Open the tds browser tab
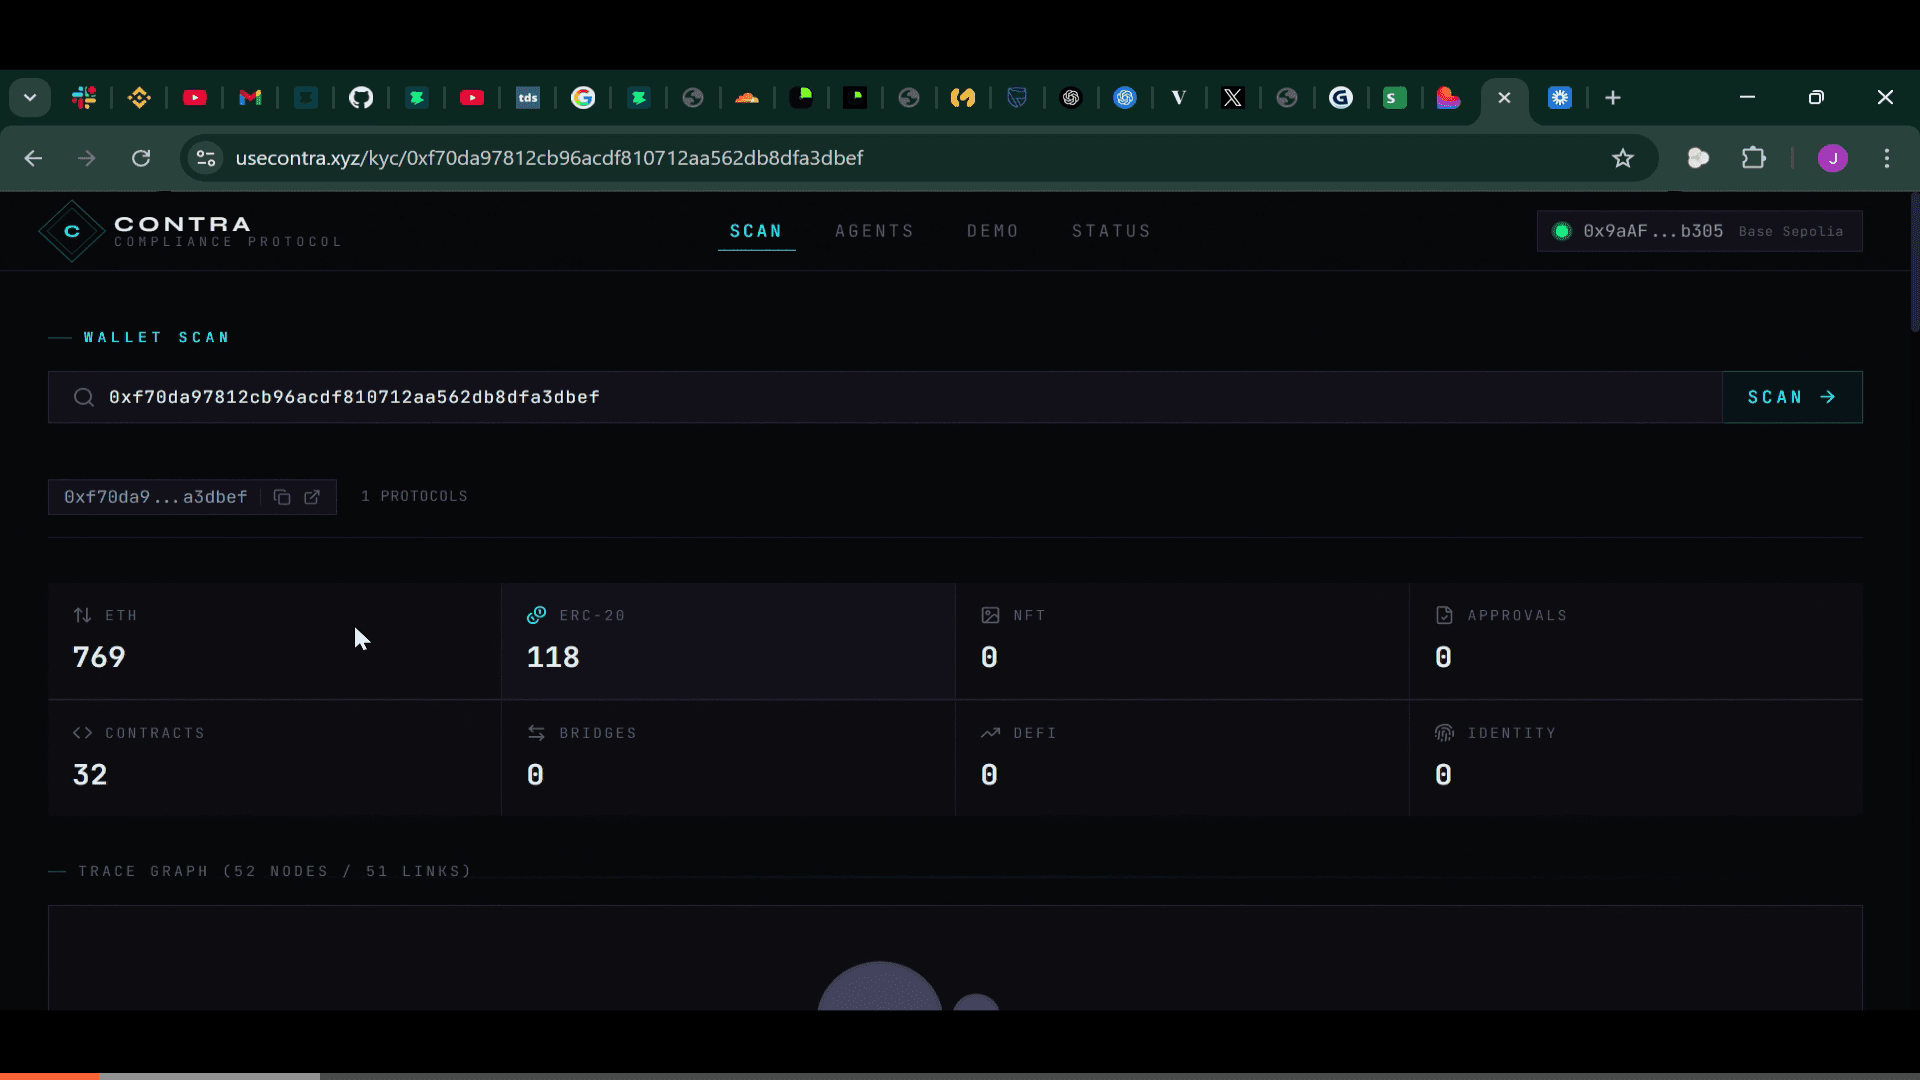Viewport: 1920px width, 1080px height. coord(528,98)
